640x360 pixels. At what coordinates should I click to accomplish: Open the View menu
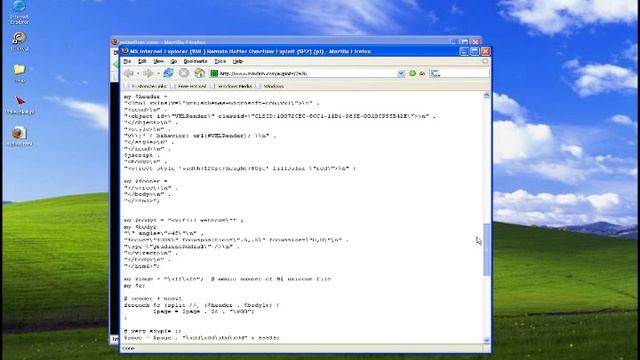pyautogui.click(x=158, y=61)
